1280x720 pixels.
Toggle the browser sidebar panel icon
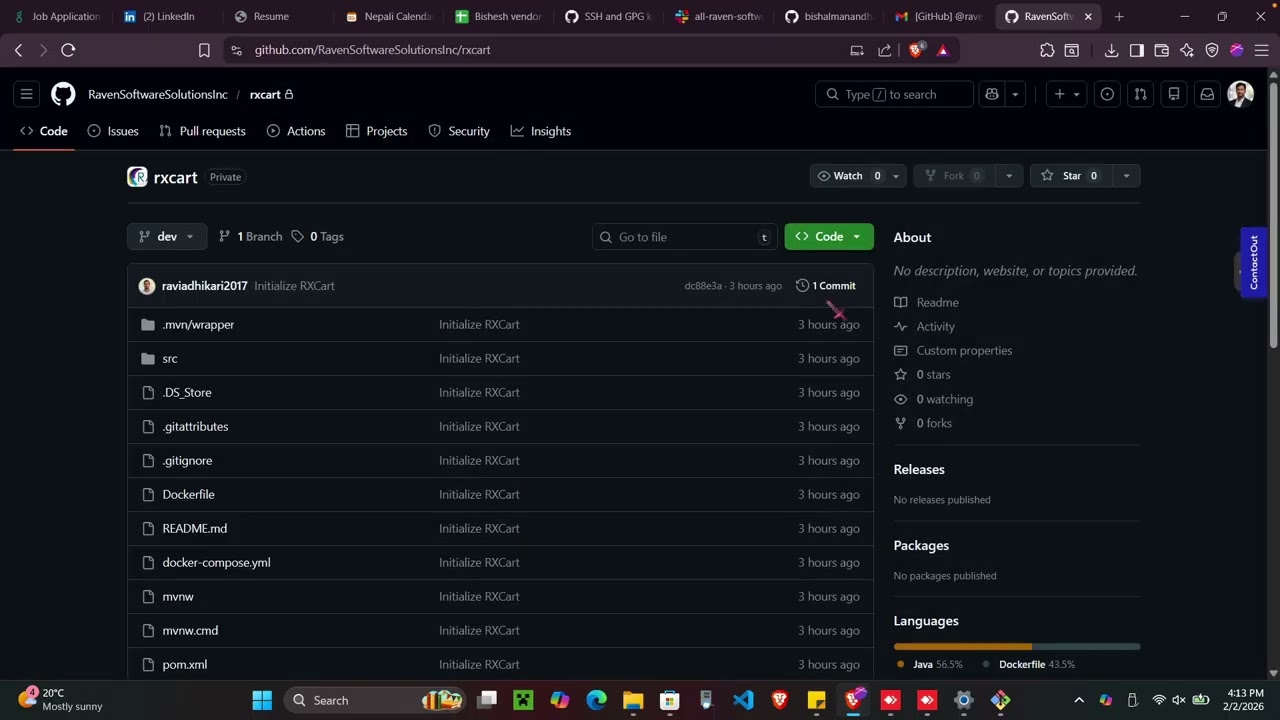pyautogui.click(x=1136, y=50)
